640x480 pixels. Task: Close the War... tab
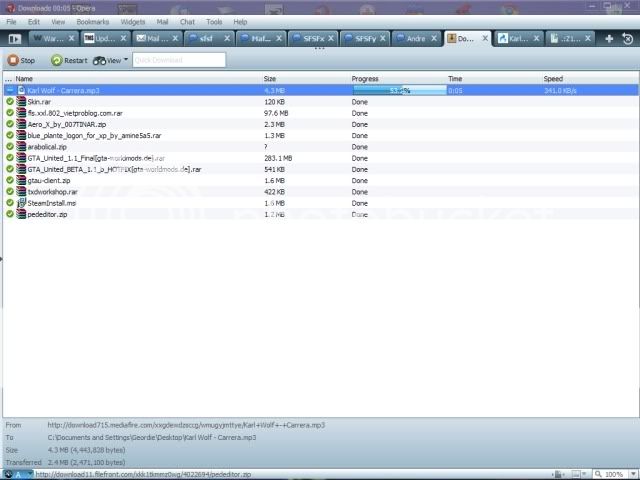71,38
